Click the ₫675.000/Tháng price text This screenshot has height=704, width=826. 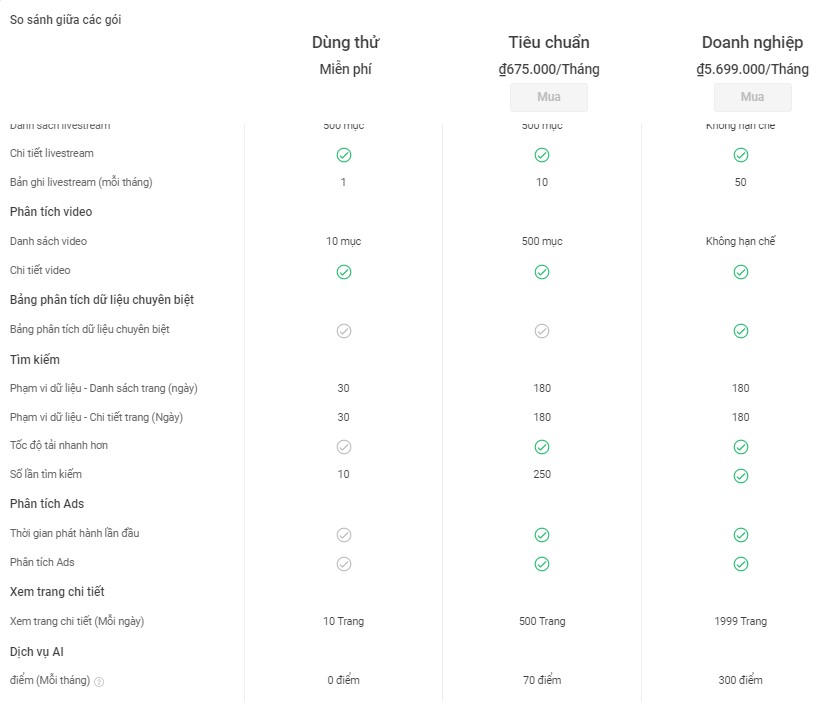pyautogui.click(x=548, y=70)
